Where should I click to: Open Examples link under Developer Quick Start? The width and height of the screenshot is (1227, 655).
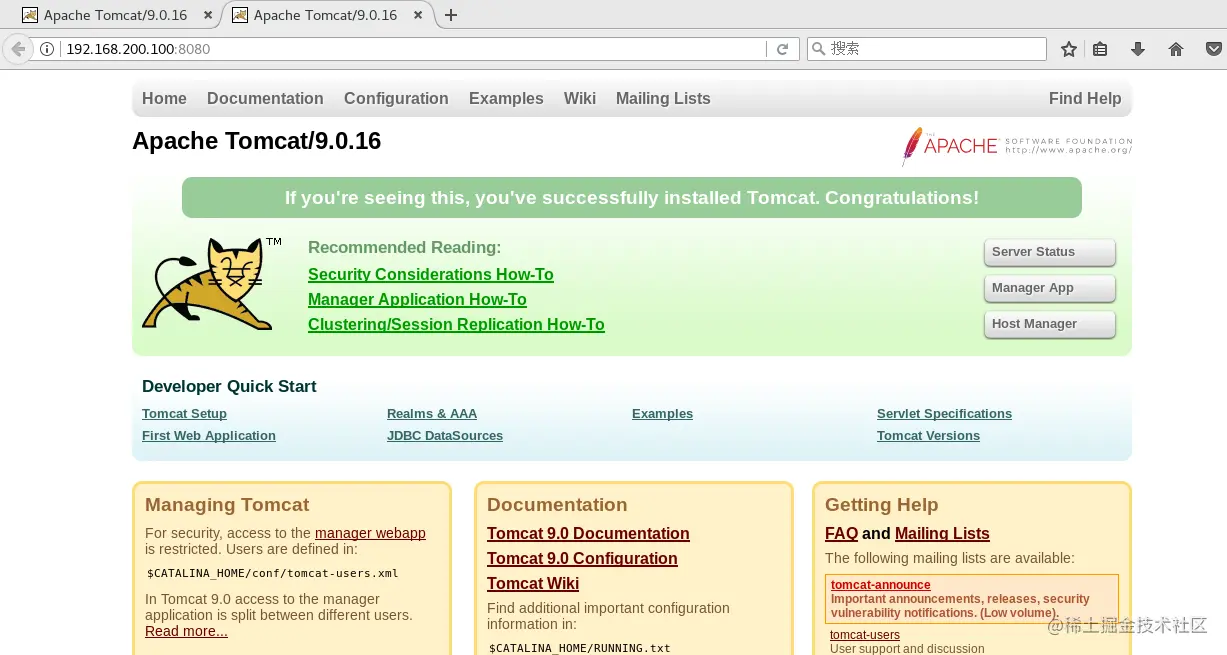point(662,414)
